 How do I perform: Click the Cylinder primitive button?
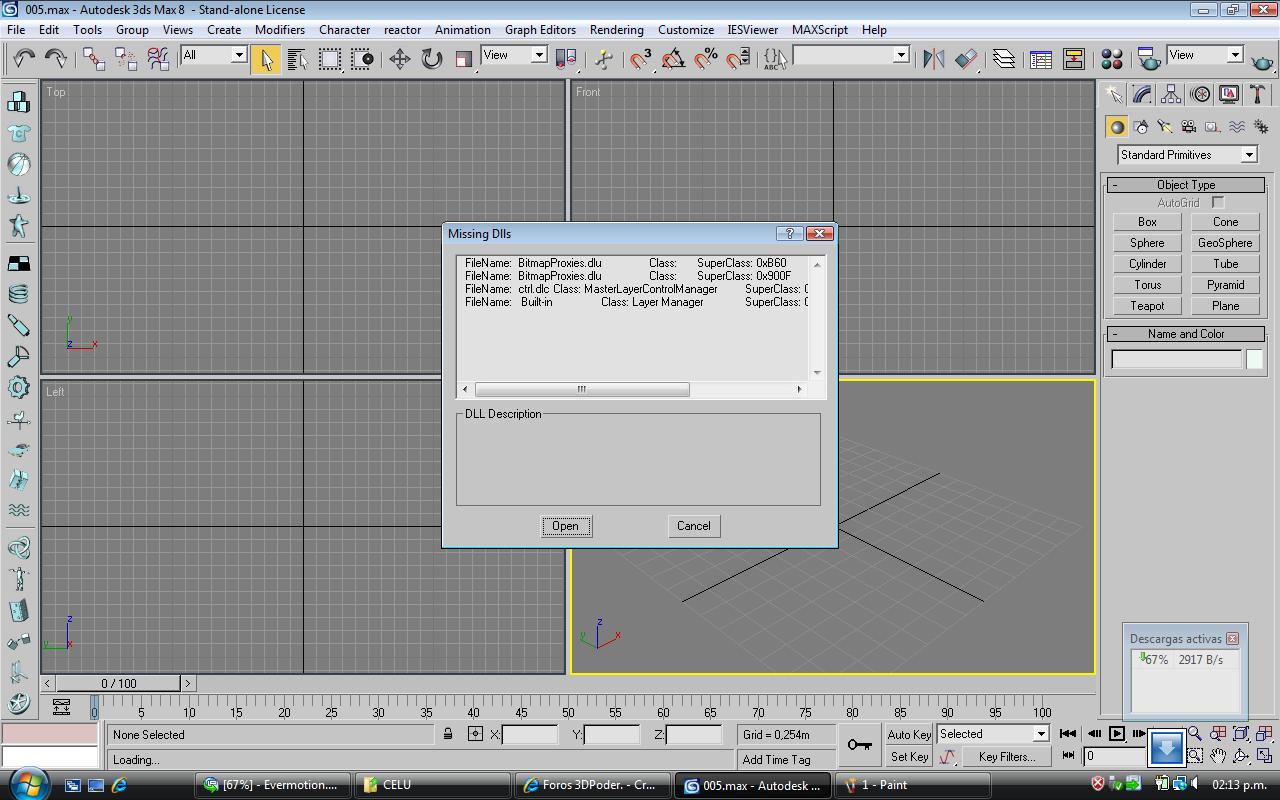point(1147,264)
